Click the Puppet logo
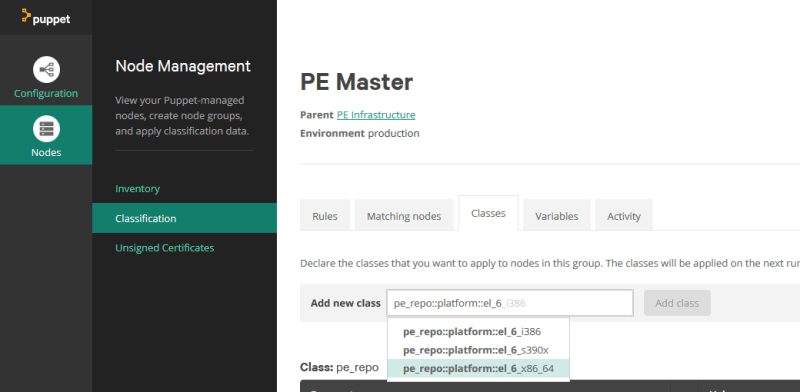800x392 pixels. coord(46,17)
